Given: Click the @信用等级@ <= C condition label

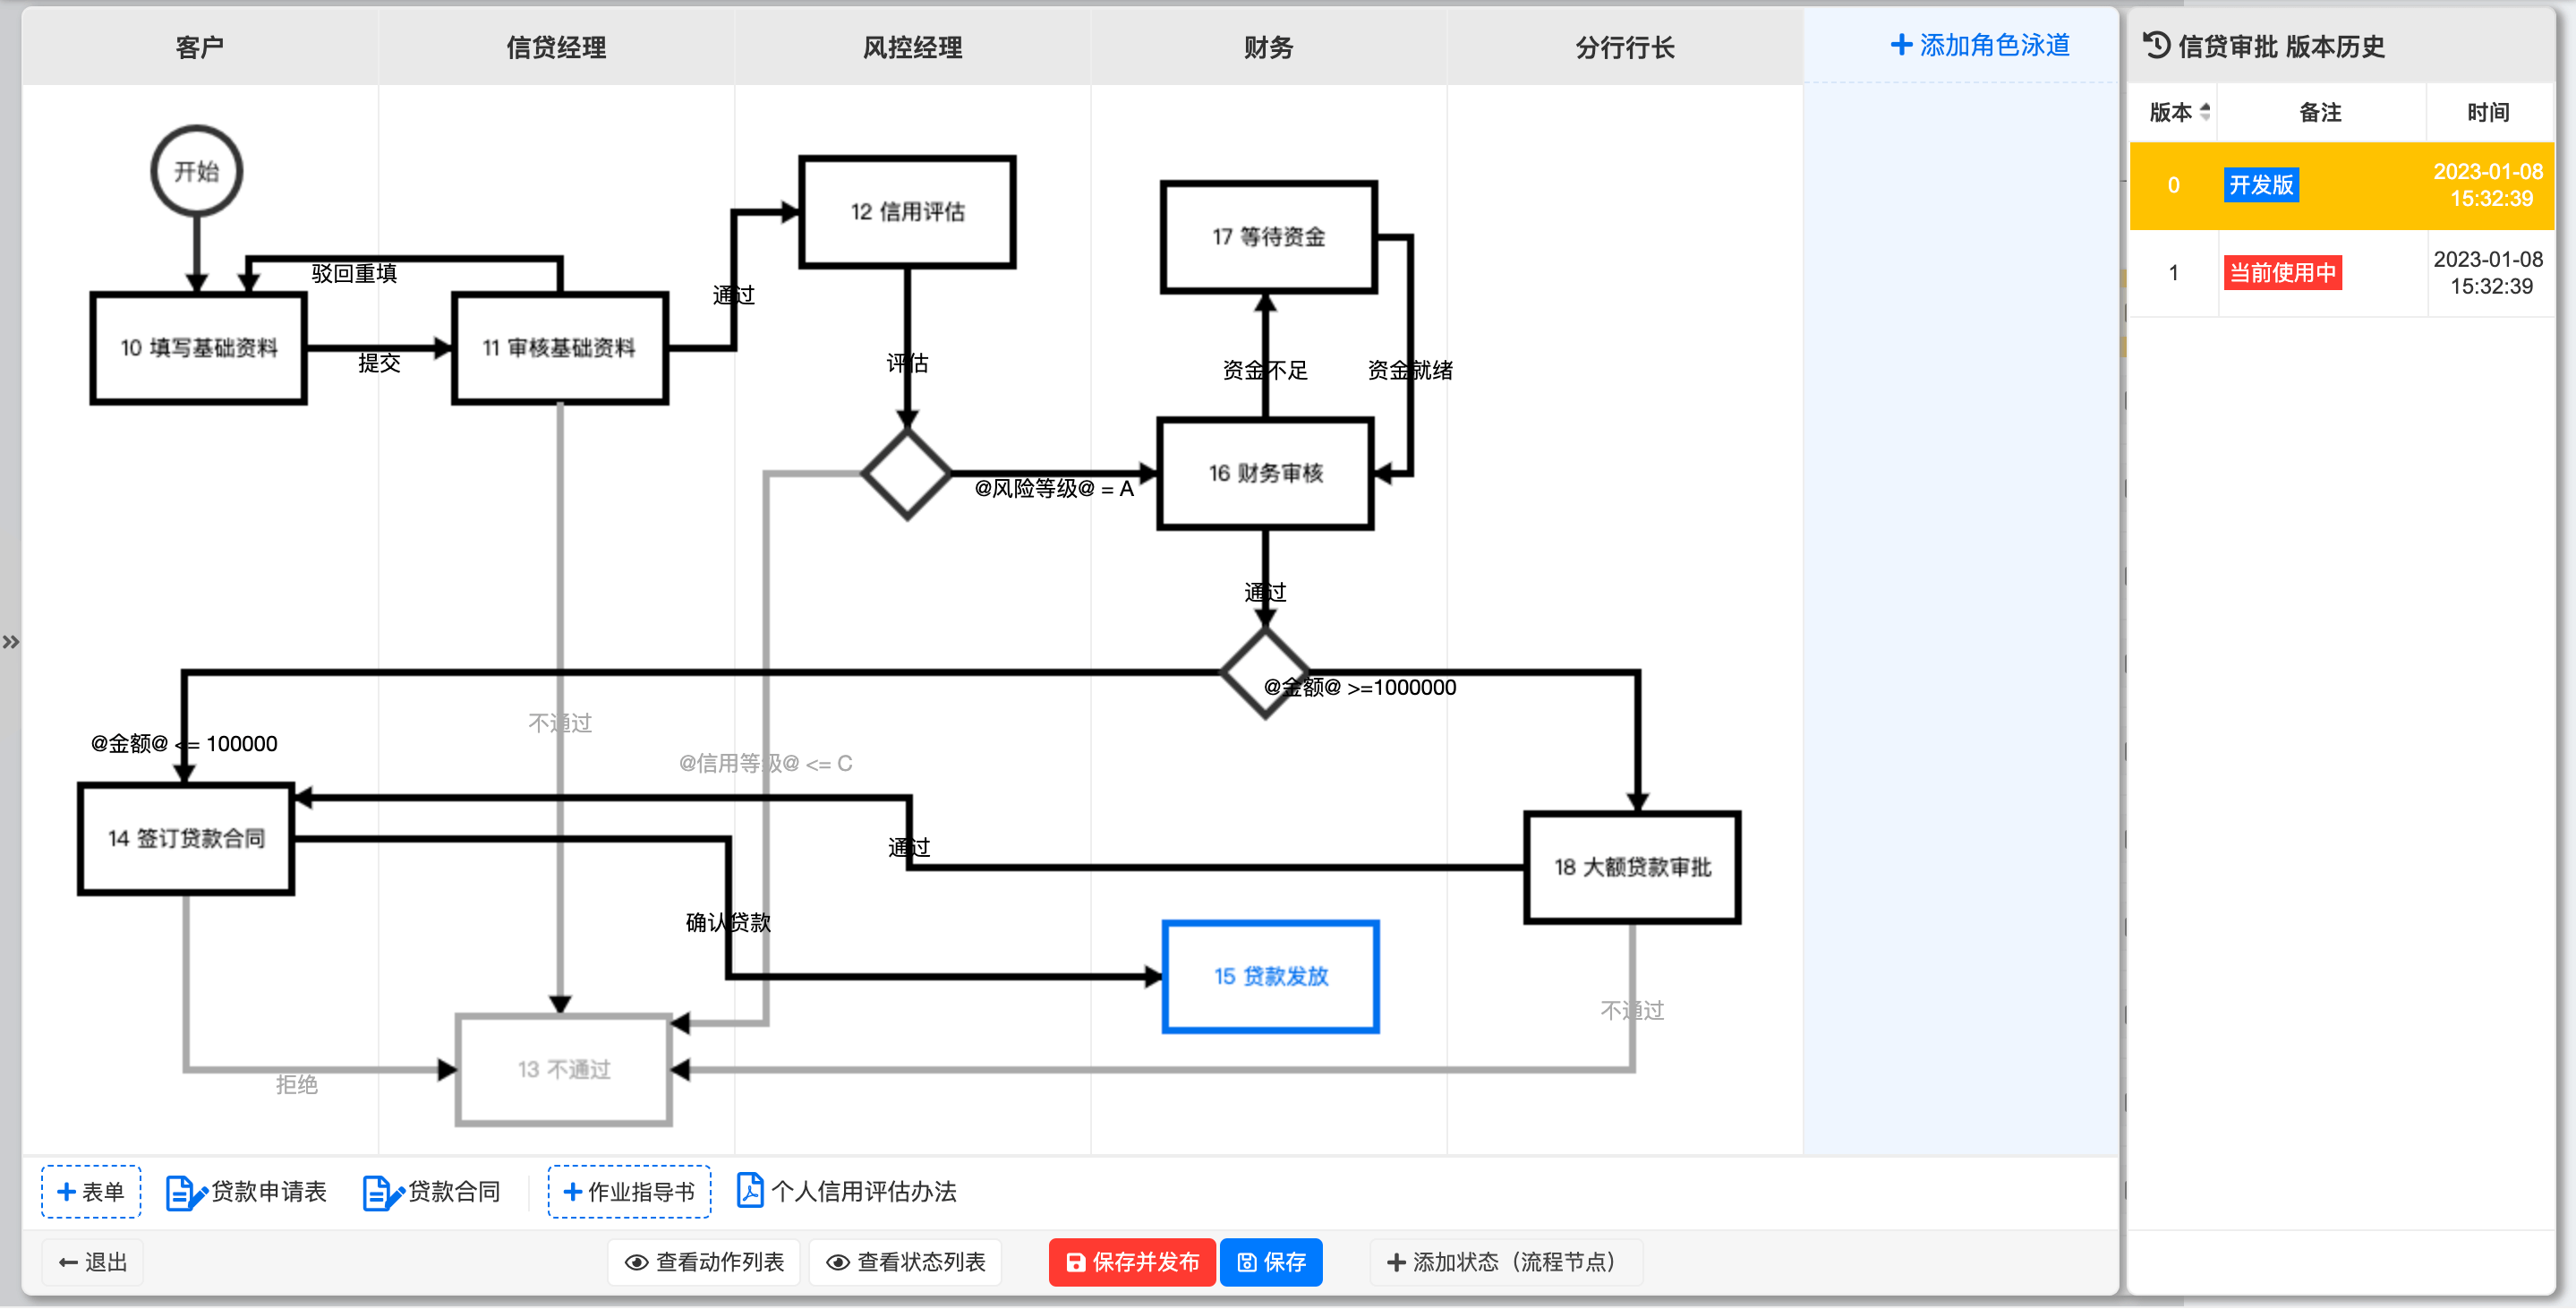Looking at the screenshot, I should click(x=765, y=764).
